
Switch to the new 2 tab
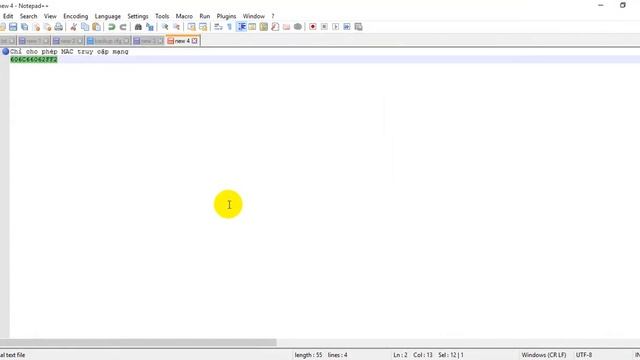pyautogui.click(x=68, y=41)
